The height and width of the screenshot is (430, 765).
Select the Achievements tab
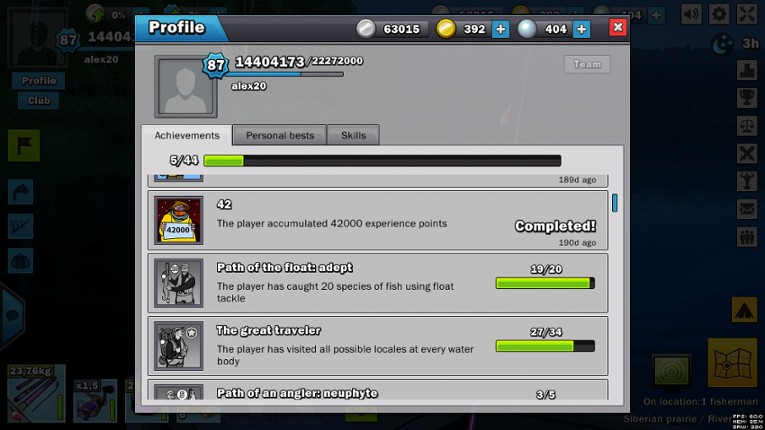187,135
